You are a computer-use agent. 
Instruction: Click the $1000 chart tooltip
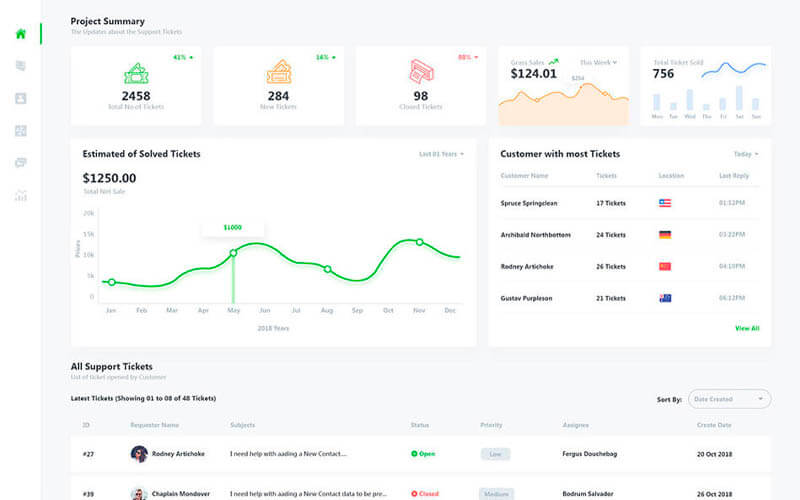[x=233, y=228]
